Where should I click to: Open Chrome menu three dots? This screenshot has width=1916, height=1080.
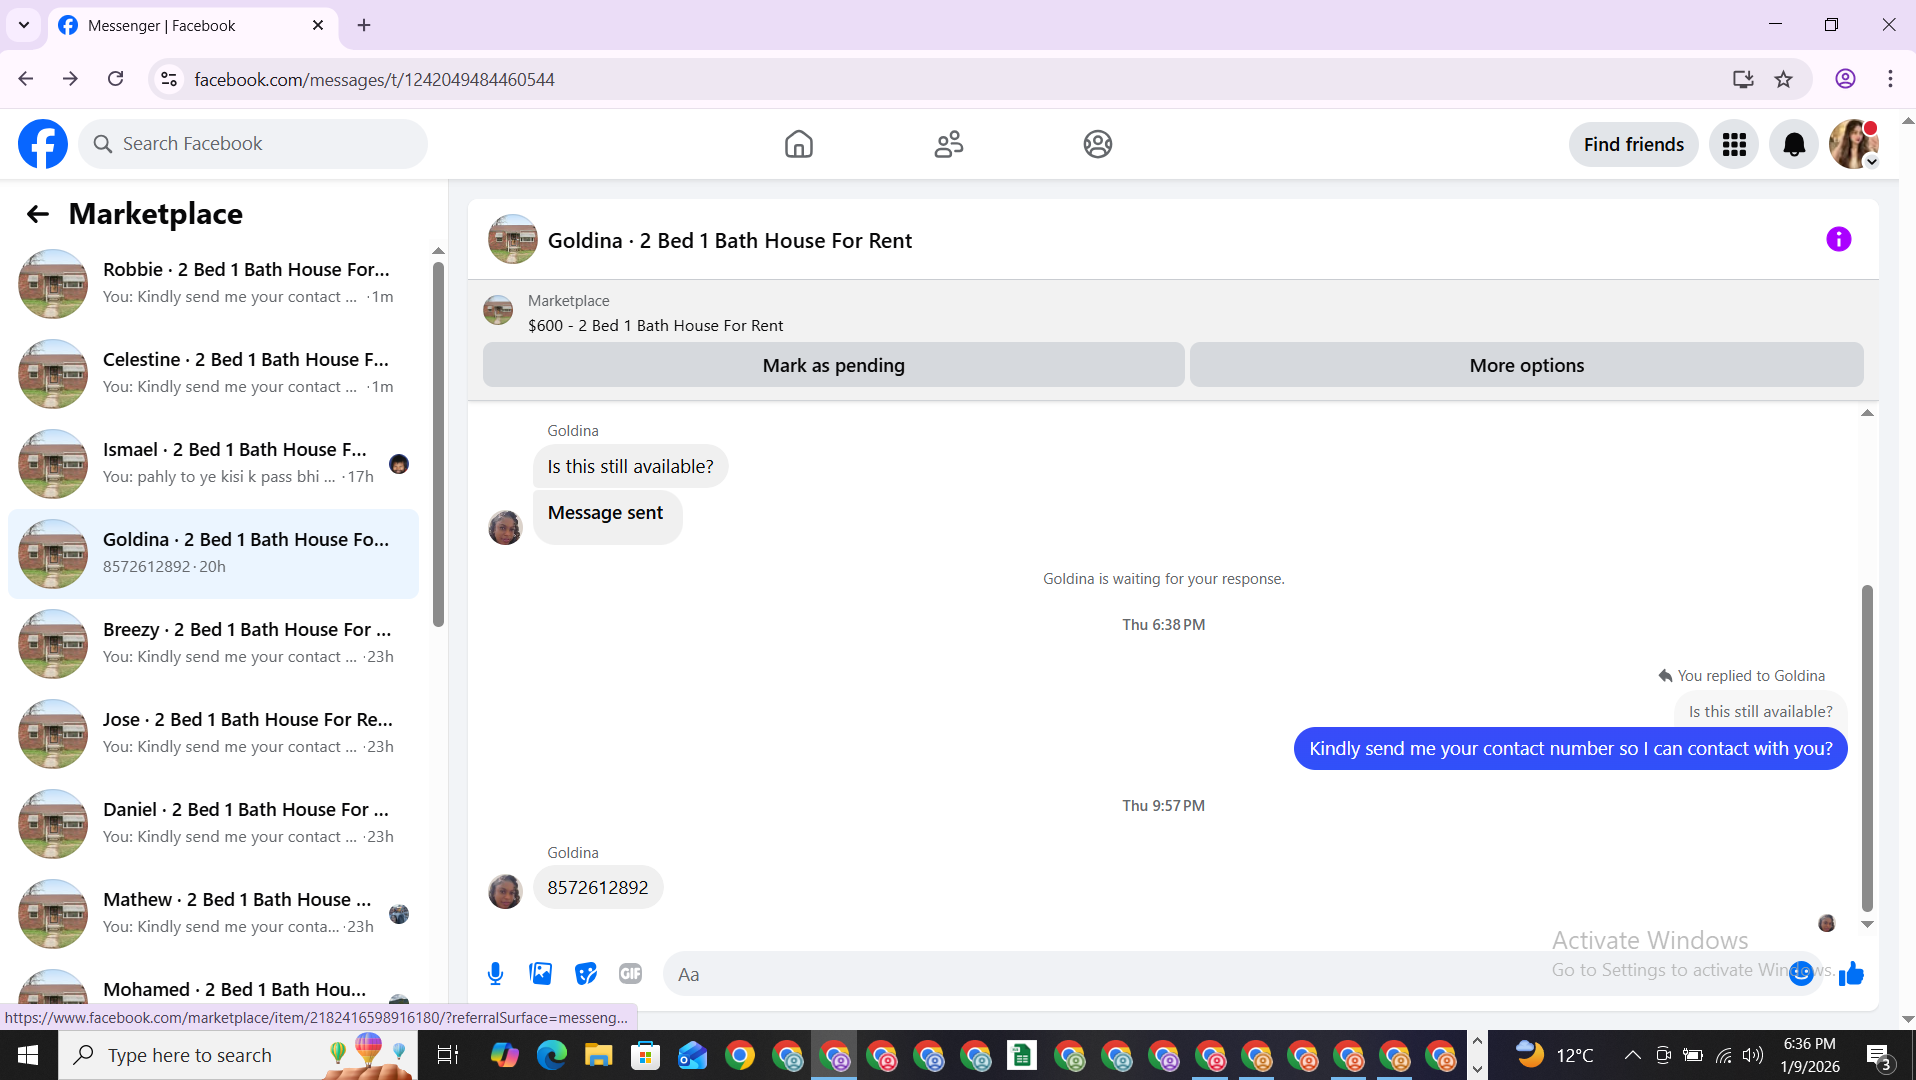pyautogui.click(x=1890, y=79)
